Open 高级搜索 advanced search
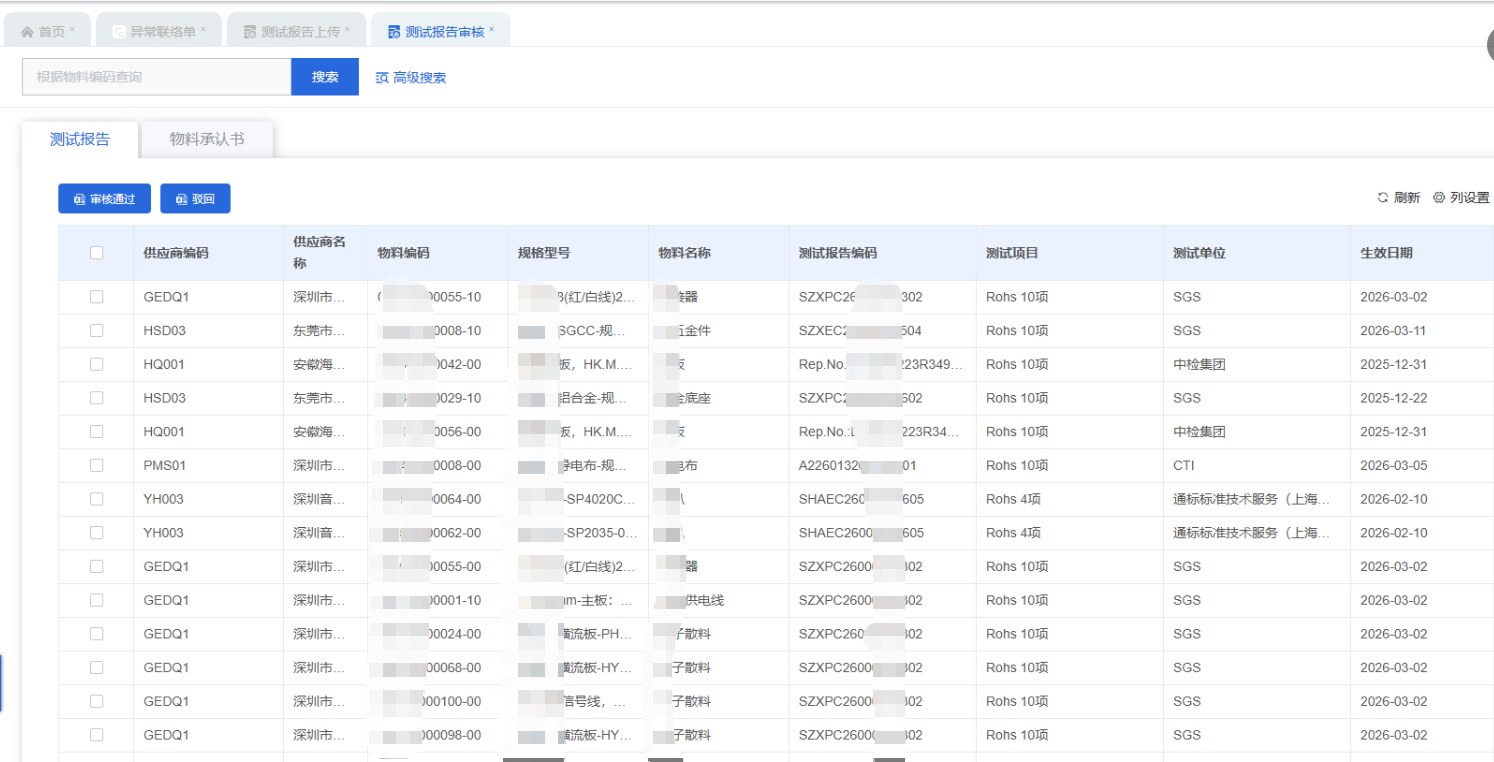The image size is (1494, 762). pos(411,78)
